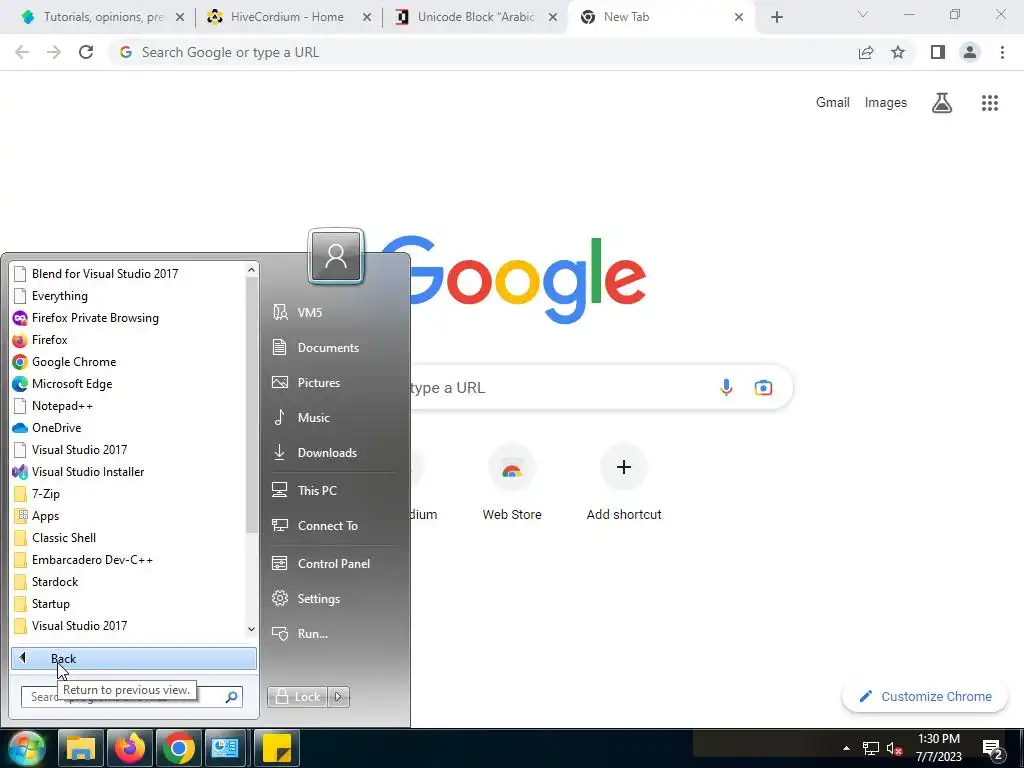1024x768 pixels.
Task: Search by image camera icon
Action: click(x=763, y=387)
